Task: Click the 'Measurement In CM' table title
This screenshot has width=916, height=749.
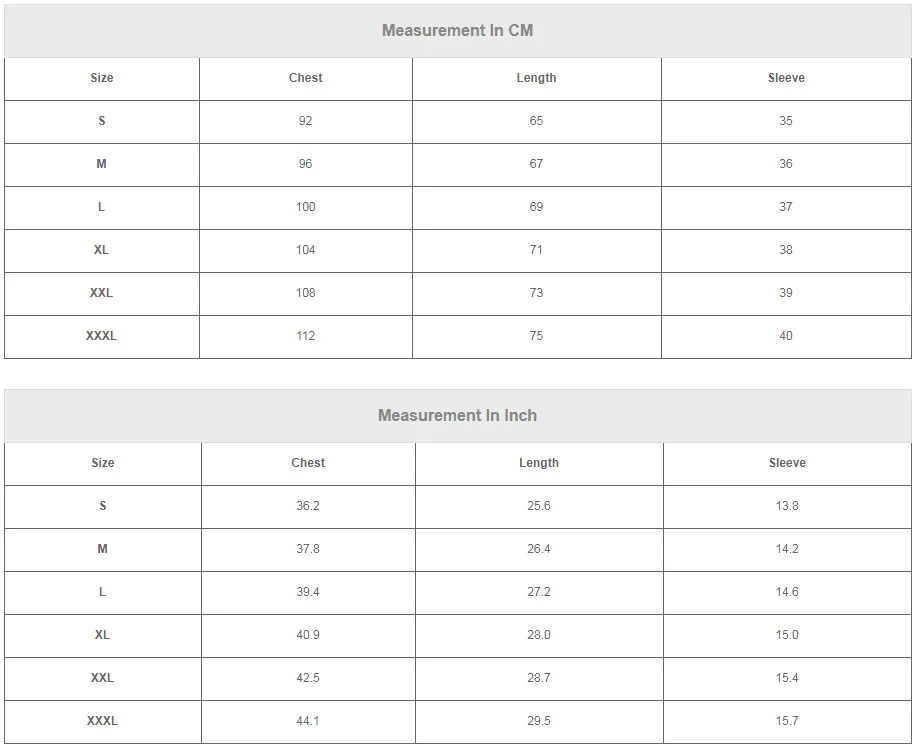Action: pos(457,30)
